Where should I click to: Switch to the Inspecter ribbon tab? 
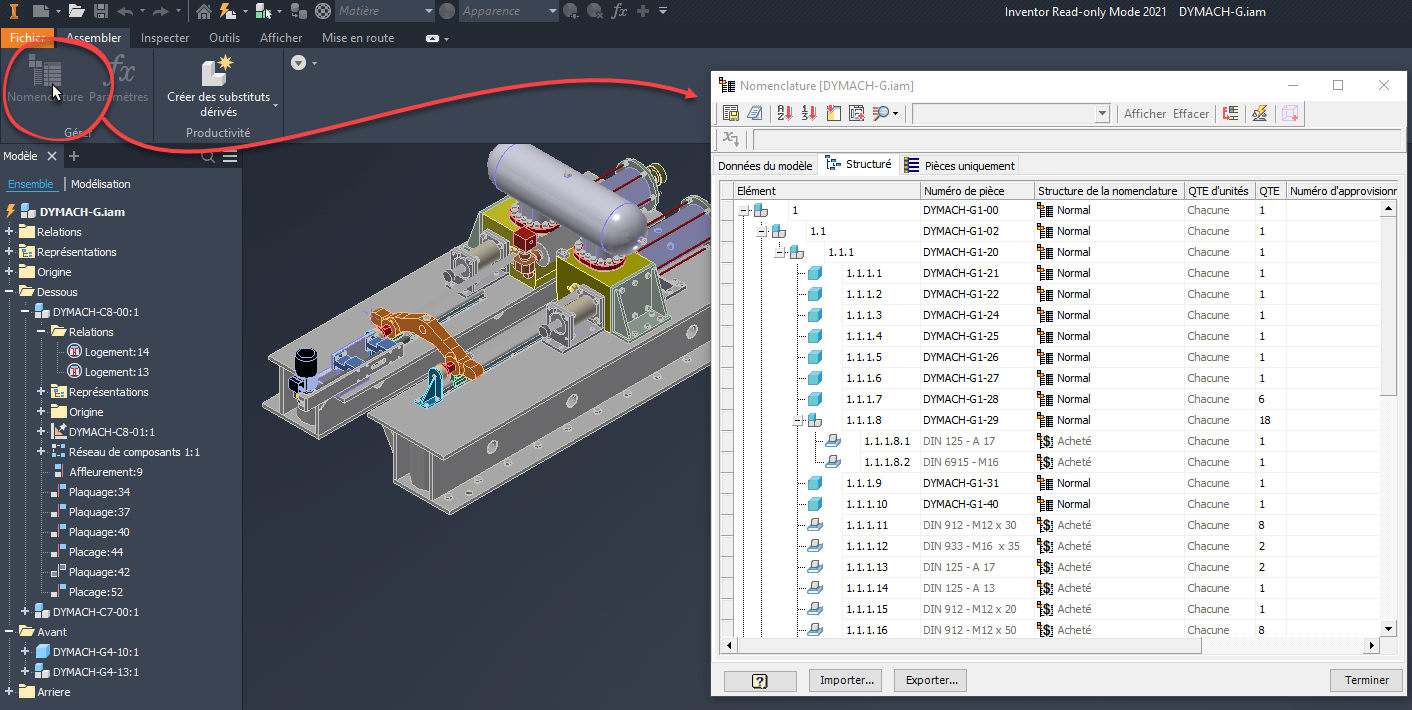pos(165,38)
